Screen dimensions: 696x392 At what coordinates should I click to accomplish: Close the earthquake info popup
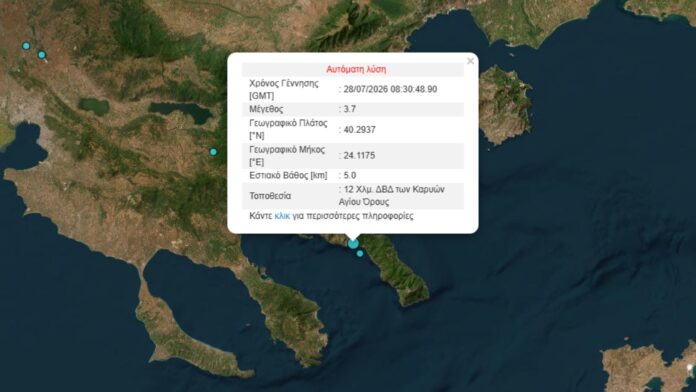coord(470,61)
